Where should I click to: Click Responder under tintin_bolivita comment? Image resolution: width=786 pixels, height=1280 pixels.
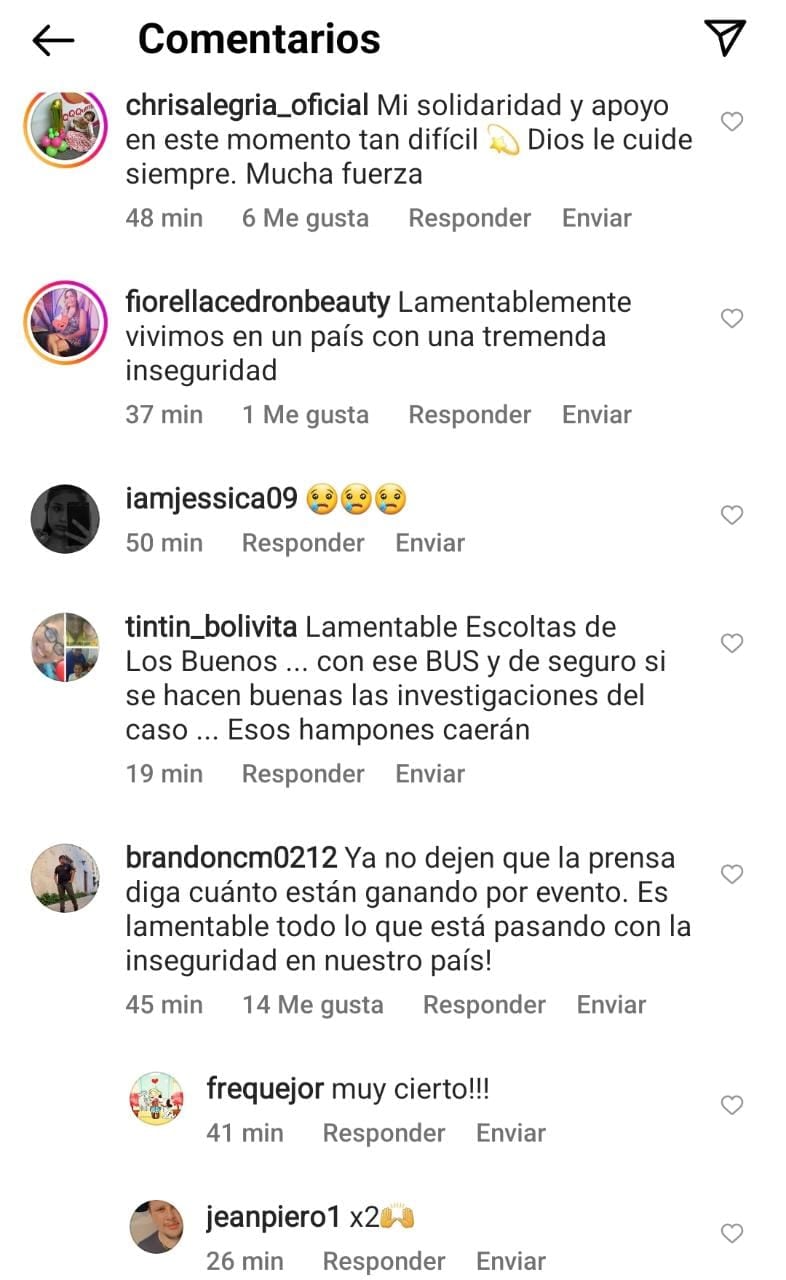tap(303, 774)
